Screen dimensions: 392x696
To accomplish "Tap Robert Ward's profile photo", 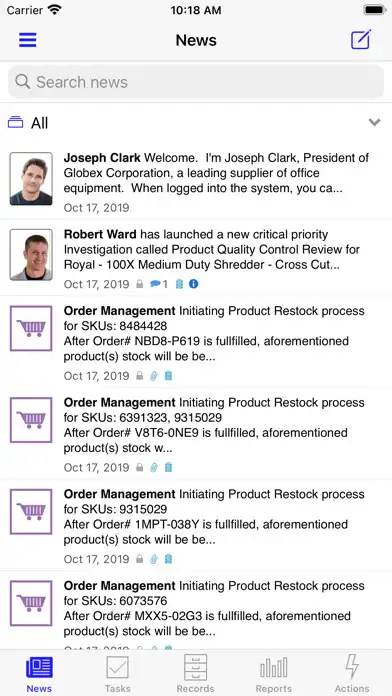I will click(x=31, y=255).
